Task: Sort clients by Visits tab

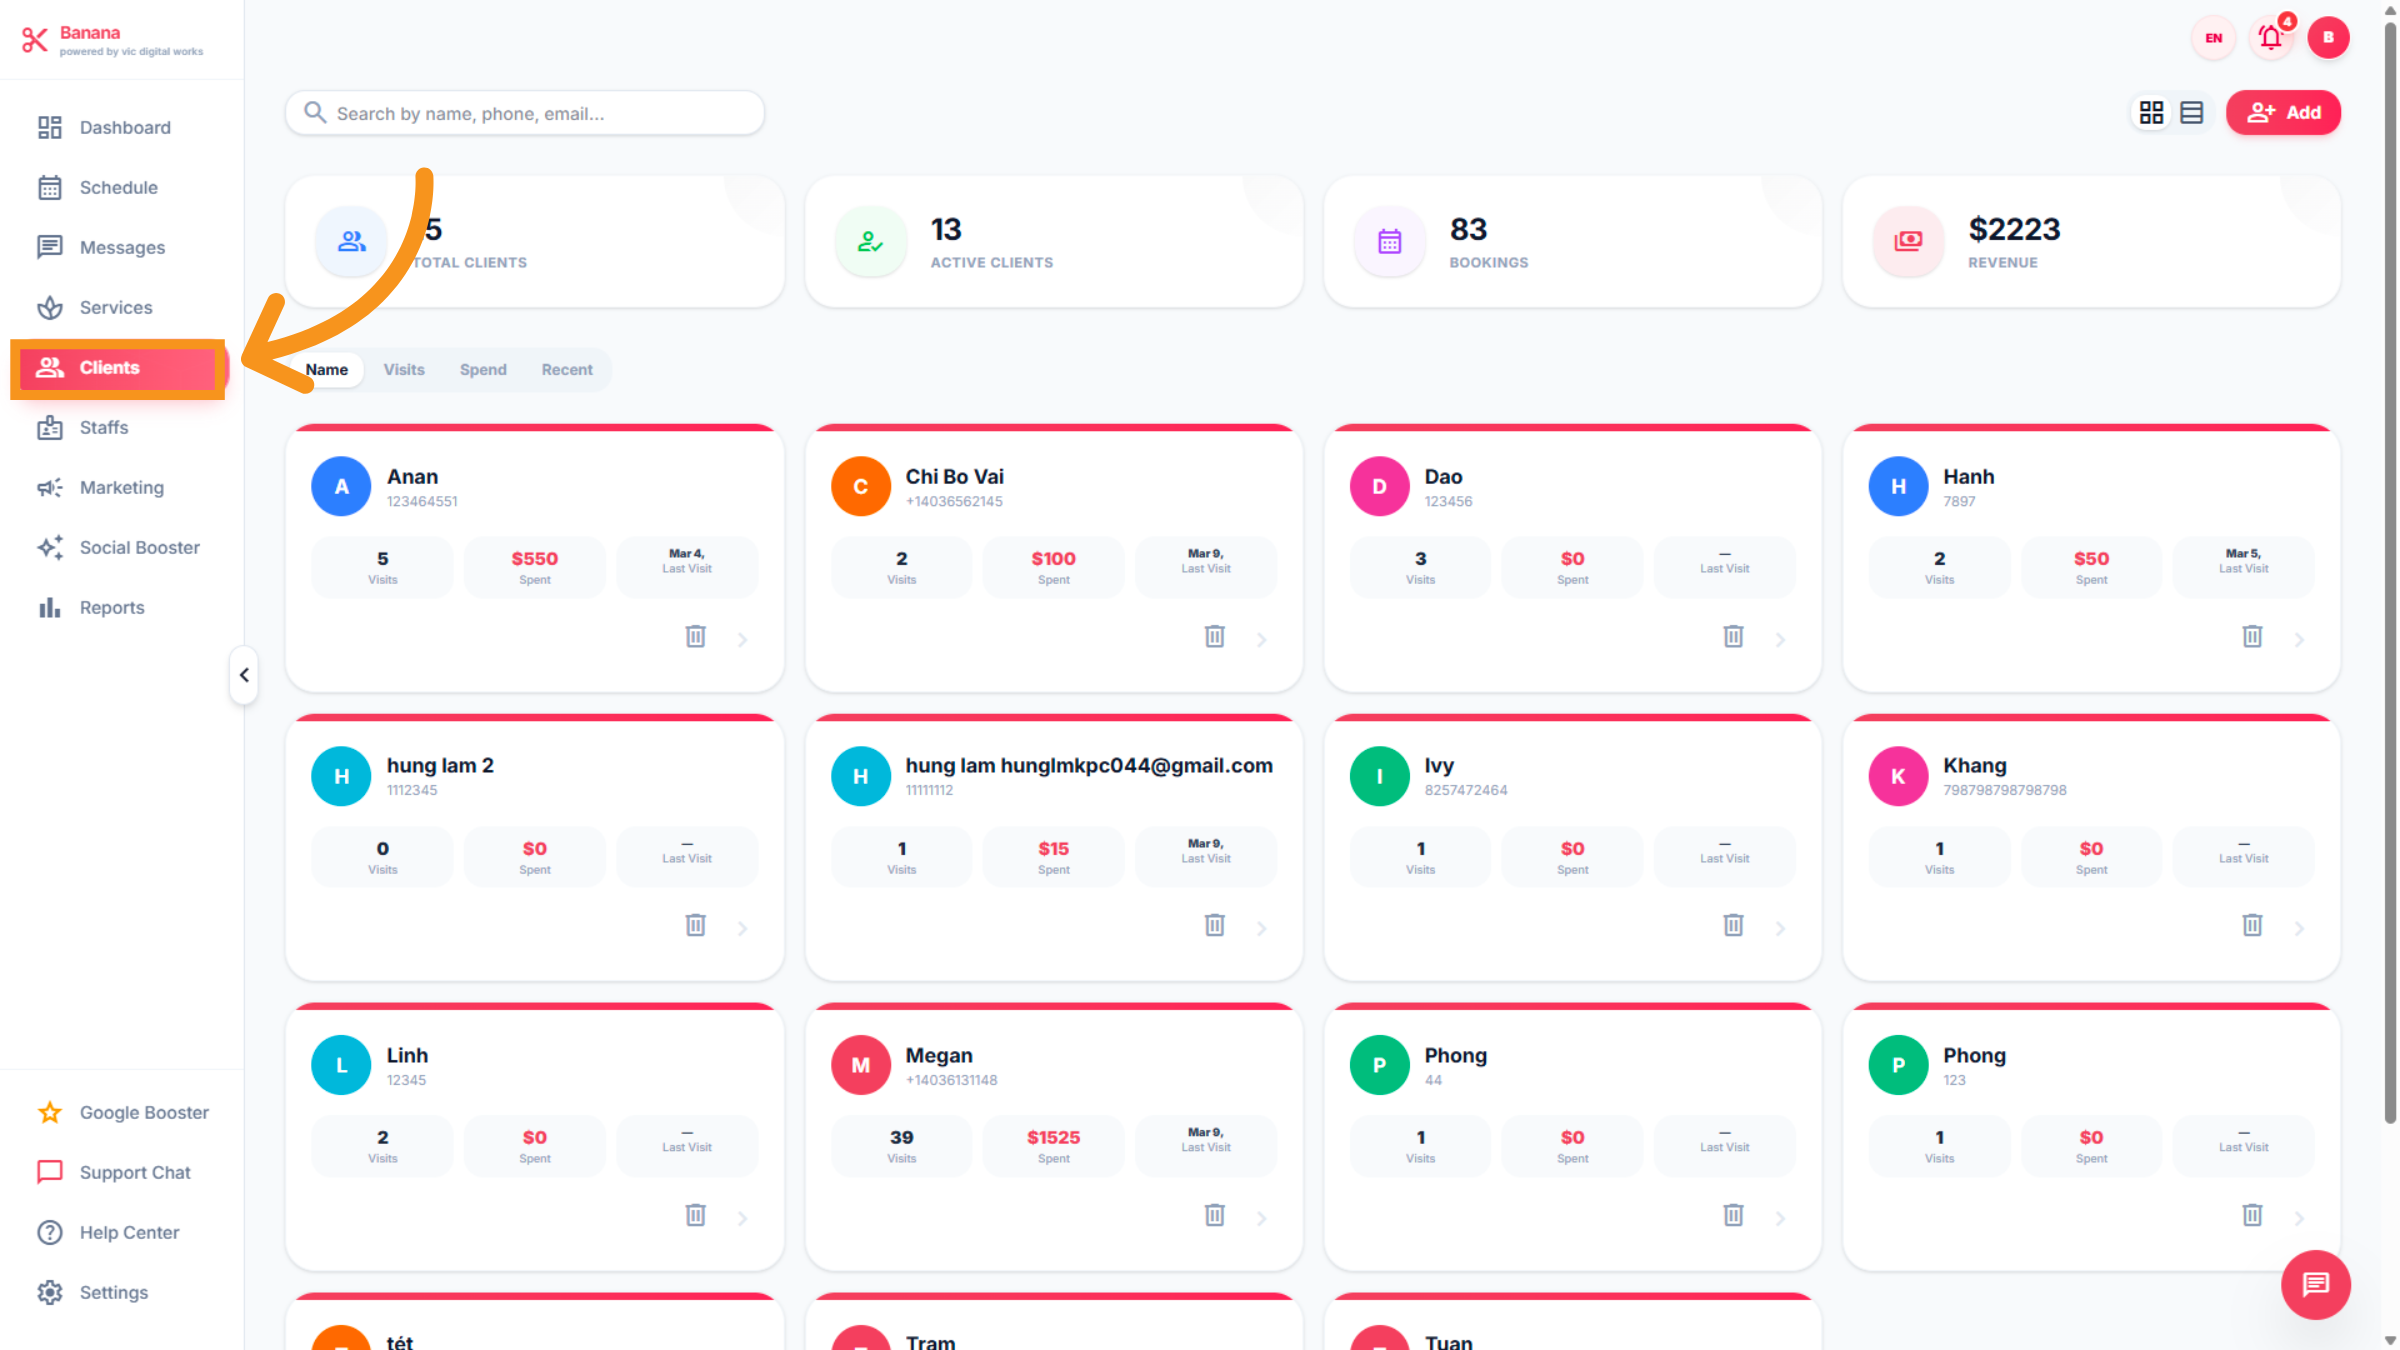Action: tap(404, 369)
